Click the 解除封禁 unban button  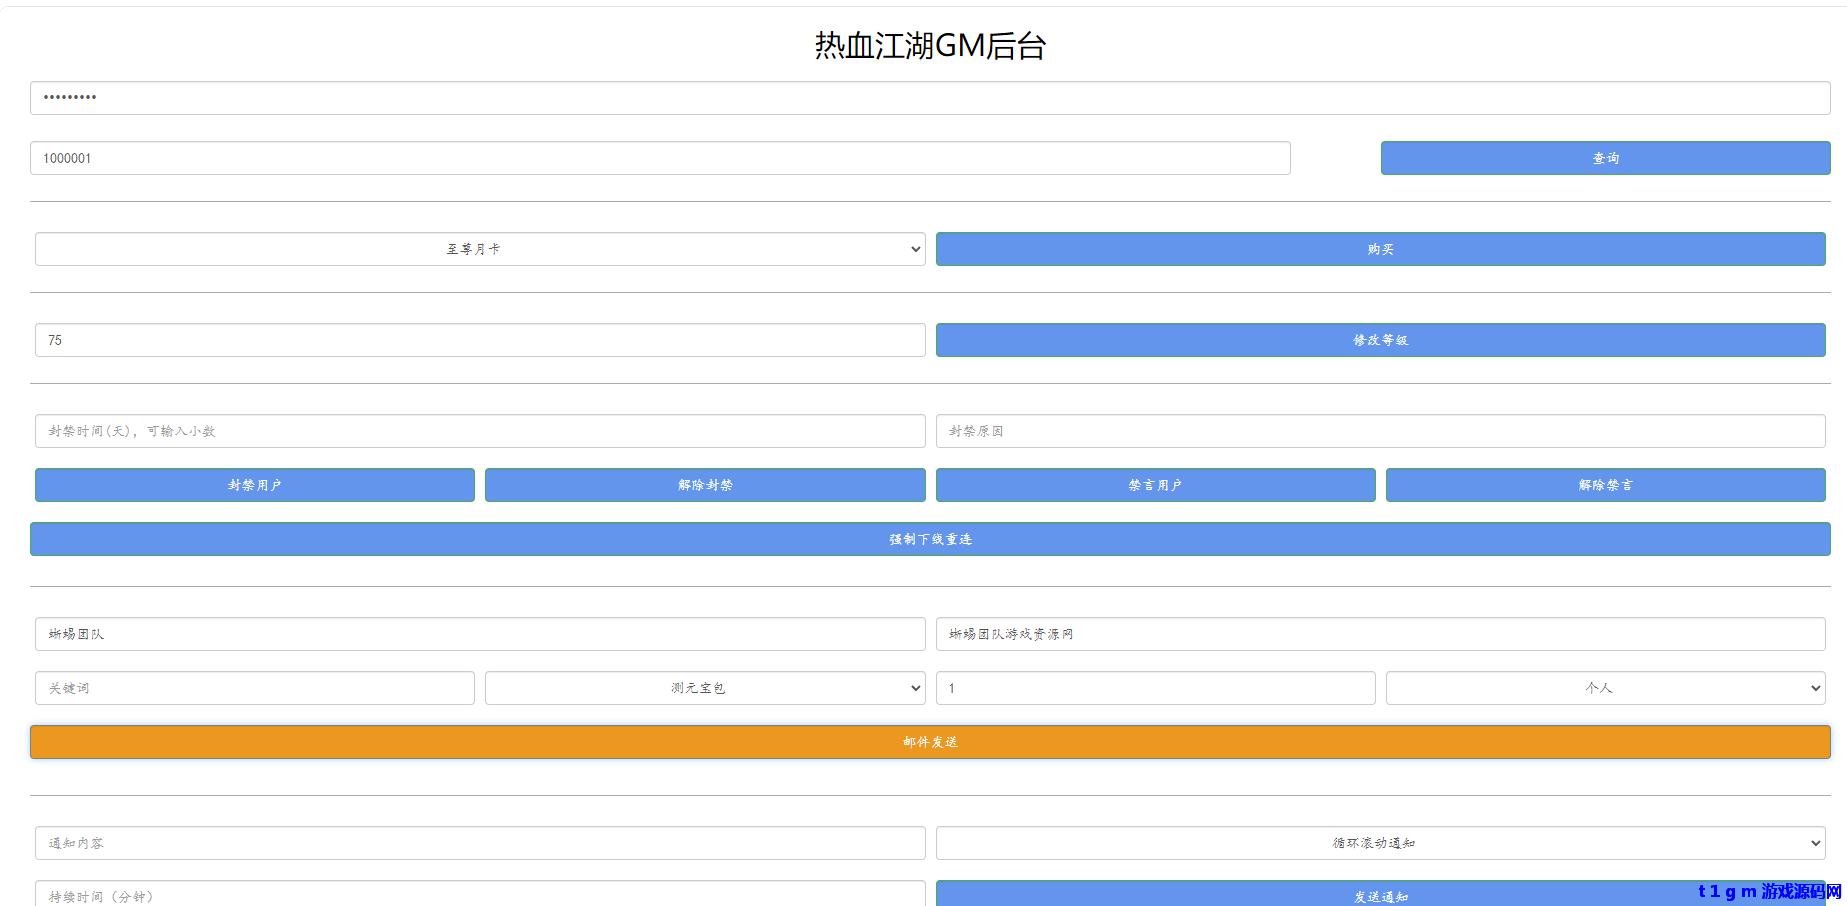click(704, 485)
